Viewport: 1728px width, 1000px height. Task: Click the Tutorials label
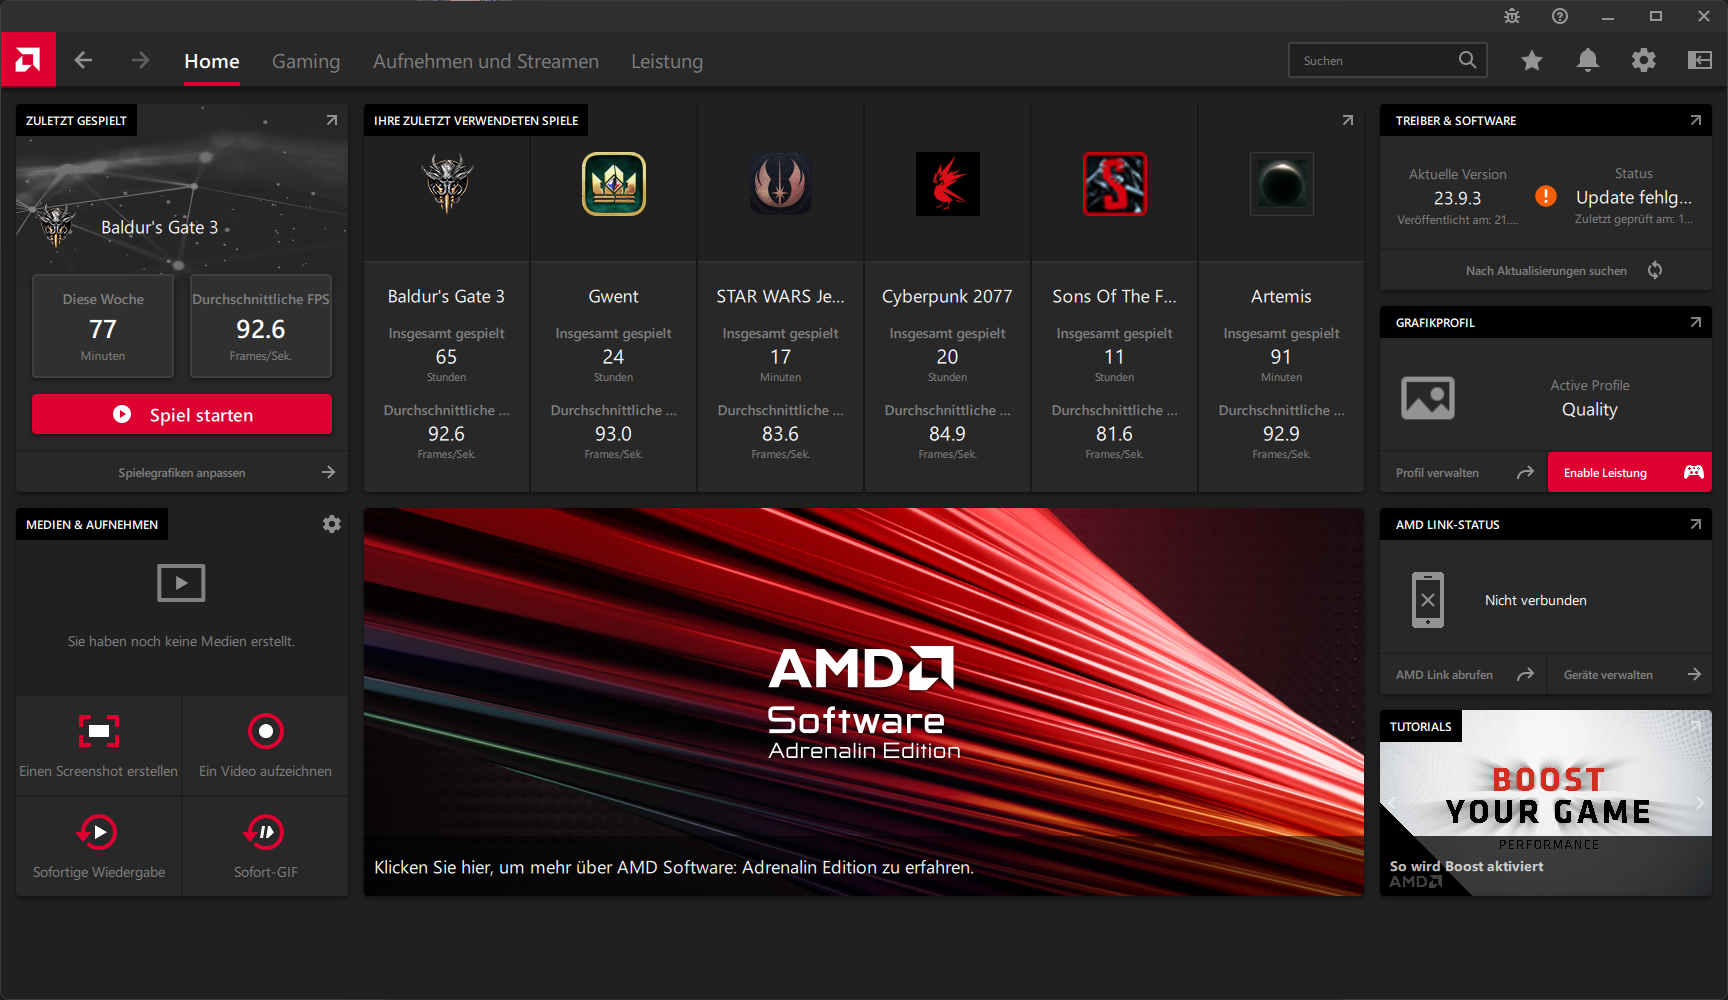coord(1421,726)
